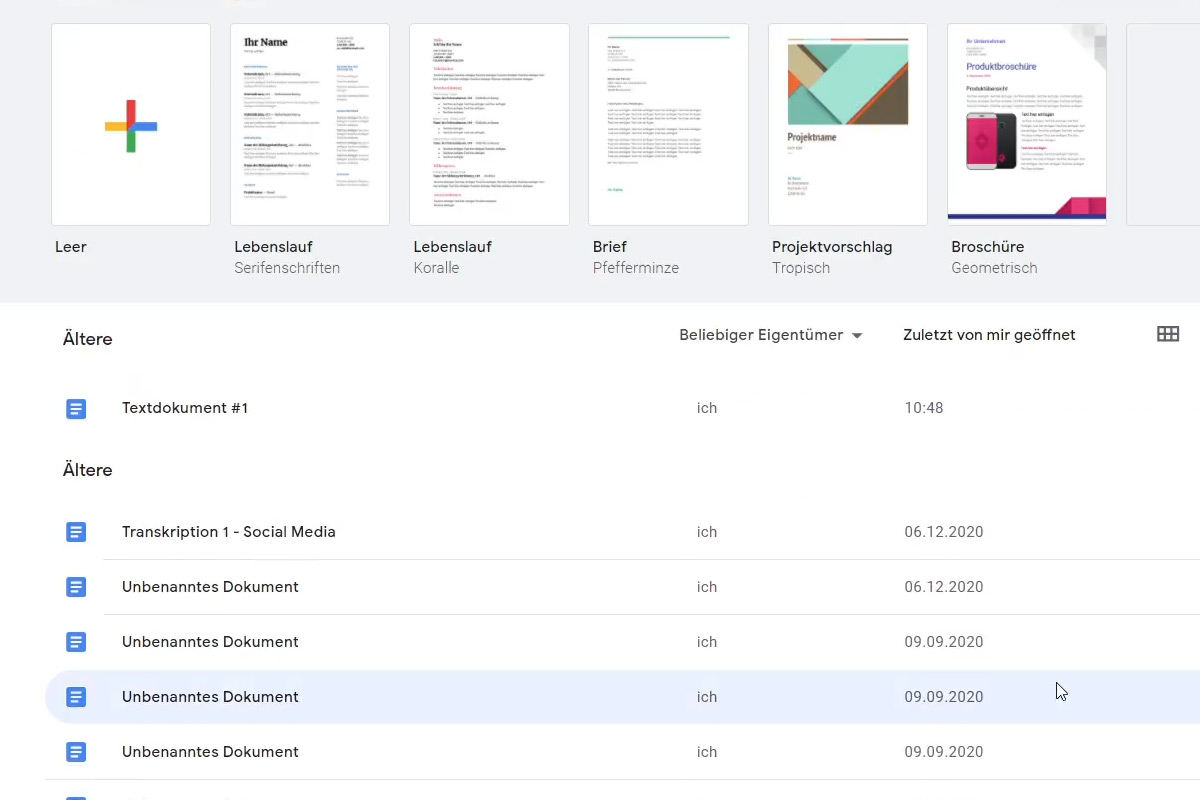Click the Zuletzt von mir geöffnet column header
The width and height of the screenshot is (1200, 800).
[x=989, y=335]
